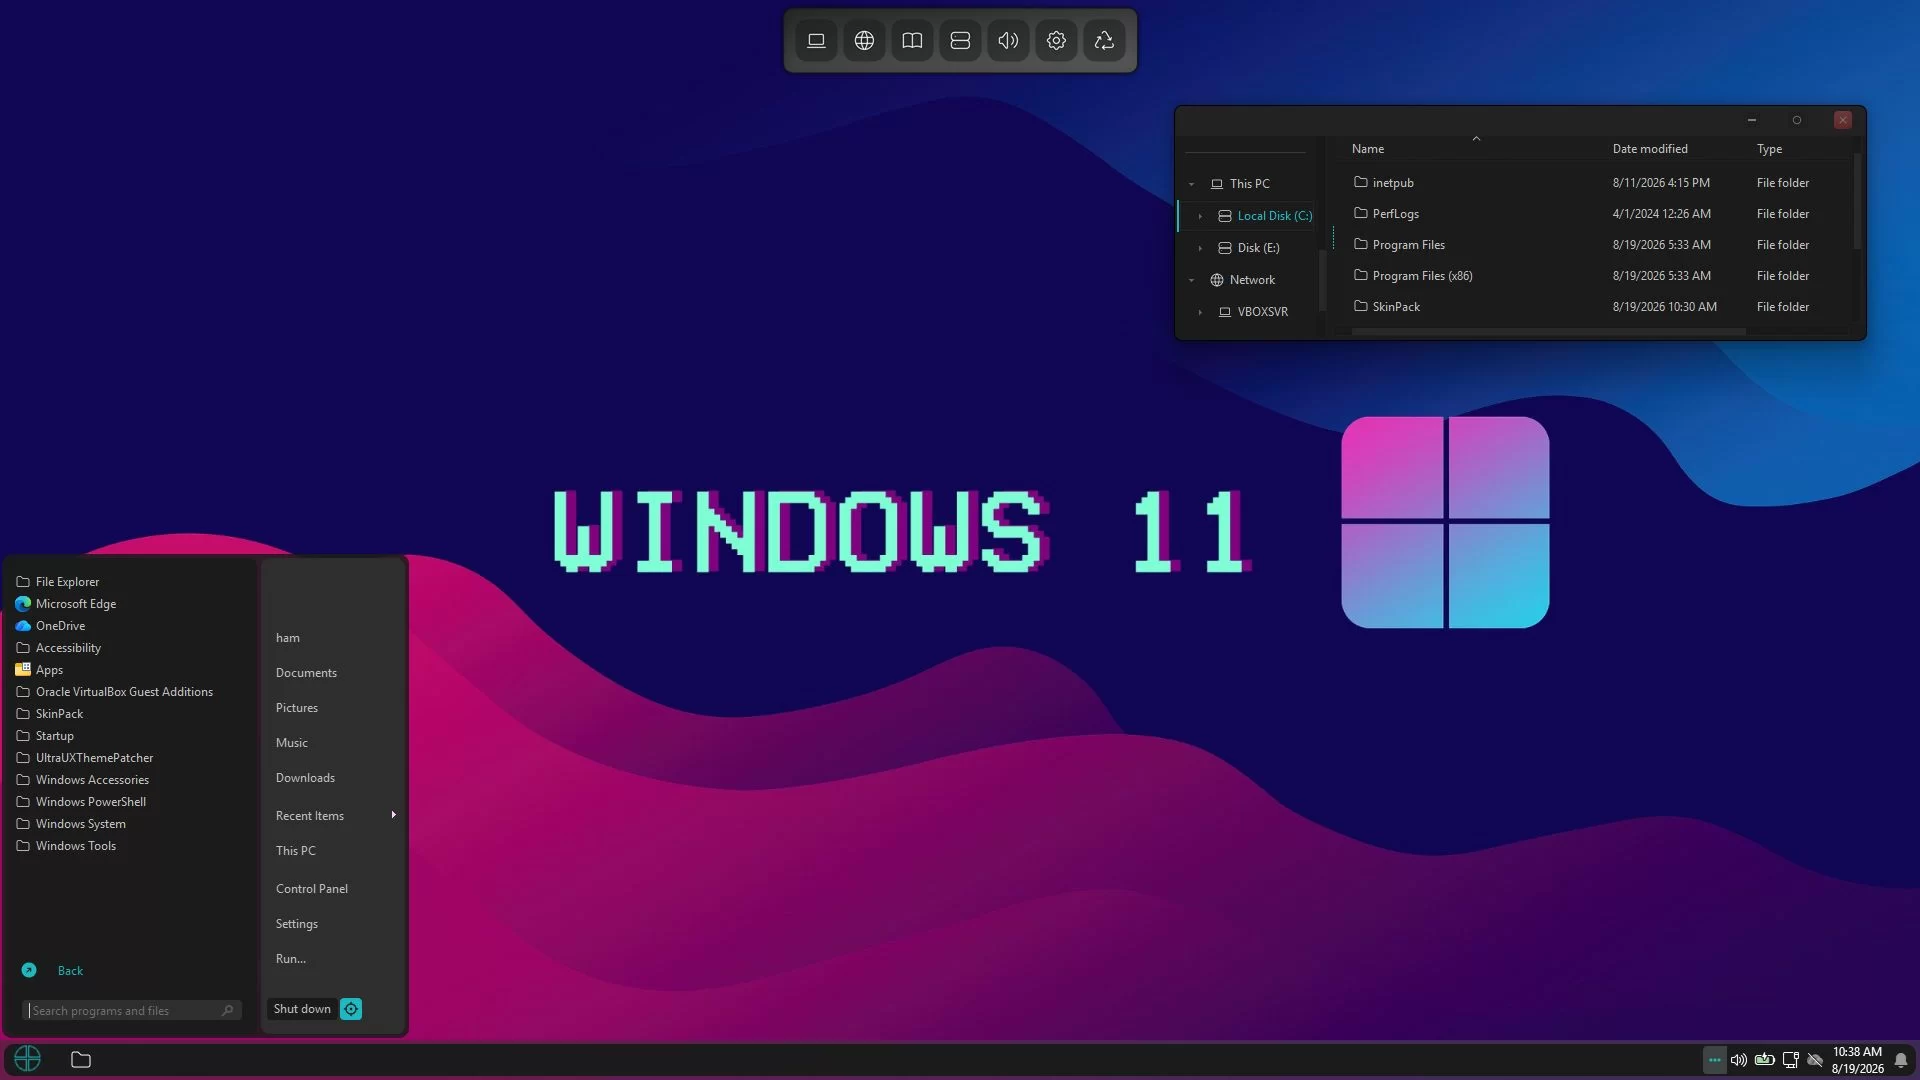The image size is (1920, 1080).
Task: Click the horizontal scrollbar in the file list
Action: point(1548,331)
